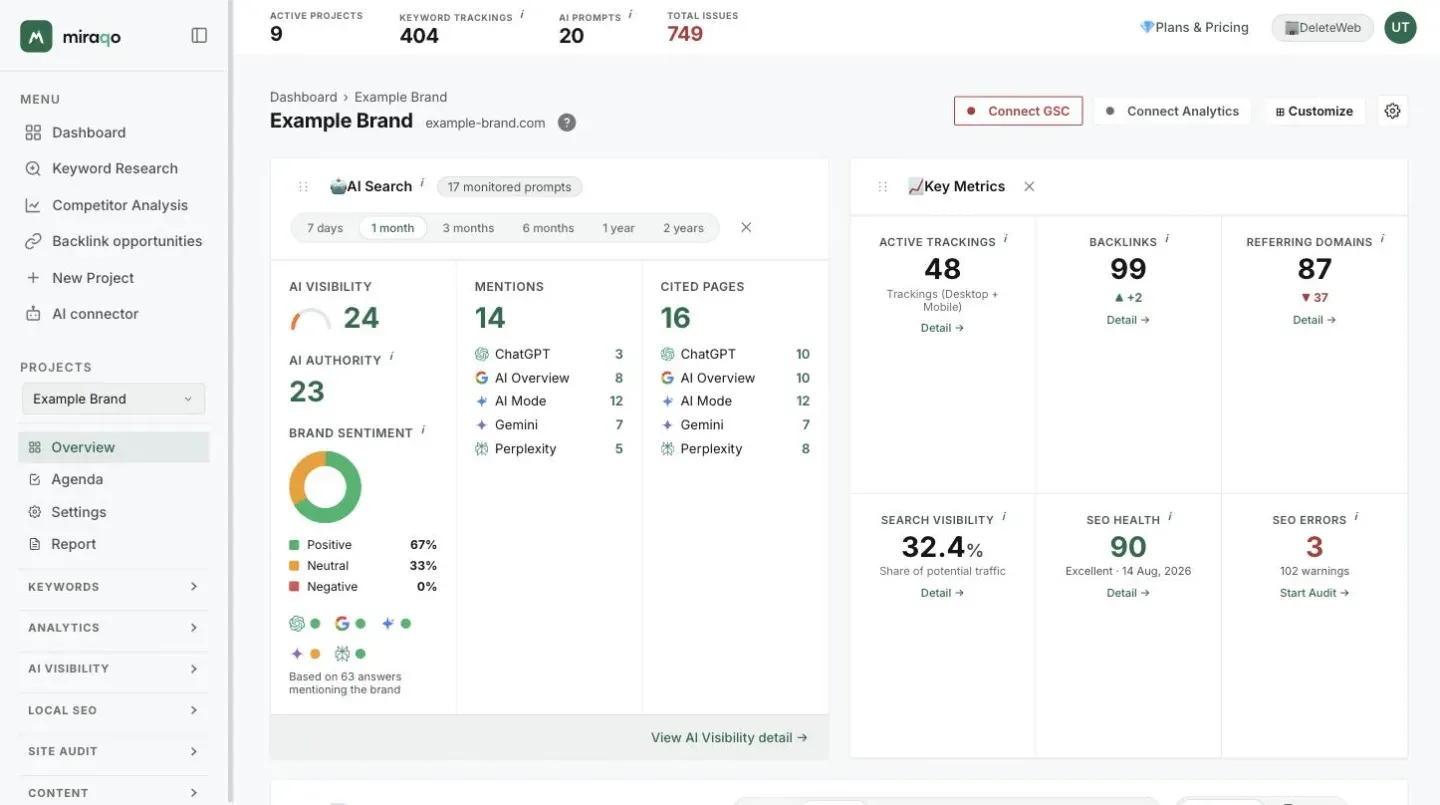
Task: Click the SEO Errors info icon
Action: [x=1356, y=517]
